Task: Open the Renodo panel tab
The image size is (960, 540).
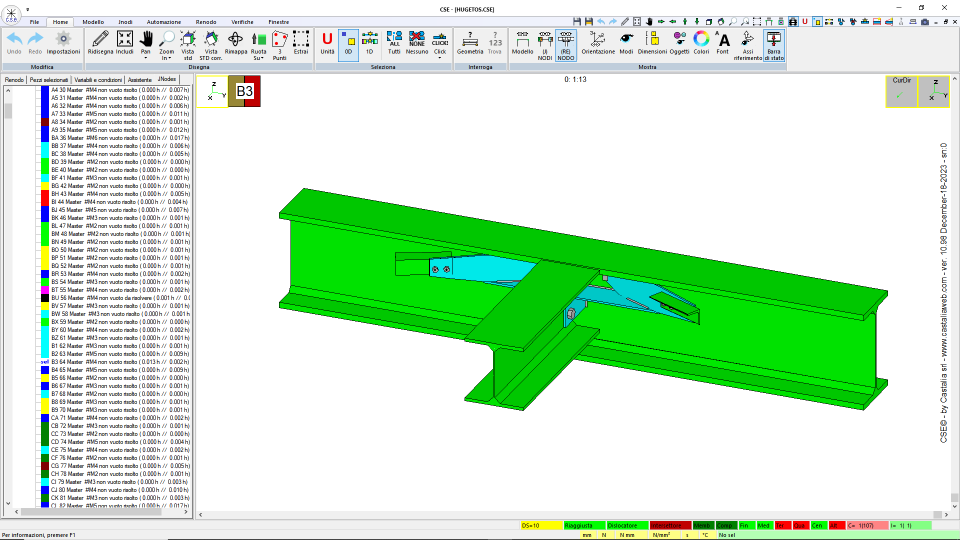Action: click(14, 80)
